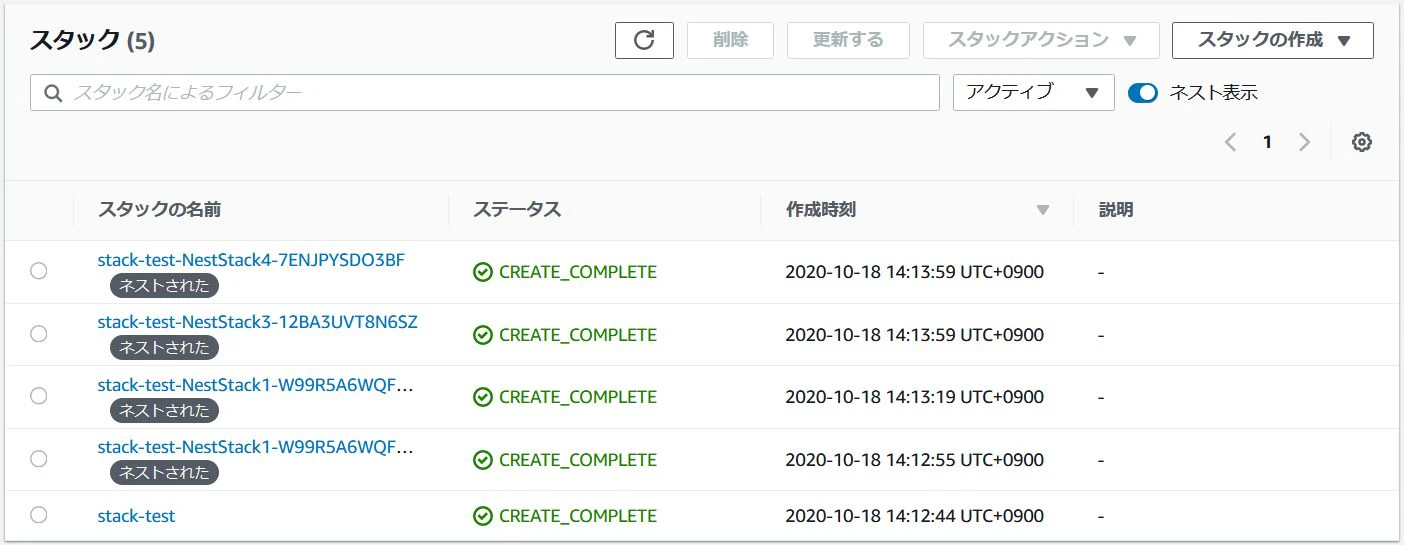Open NestStack1 link created at 14:12:55

pyautogui.click(x=255, y=447)
